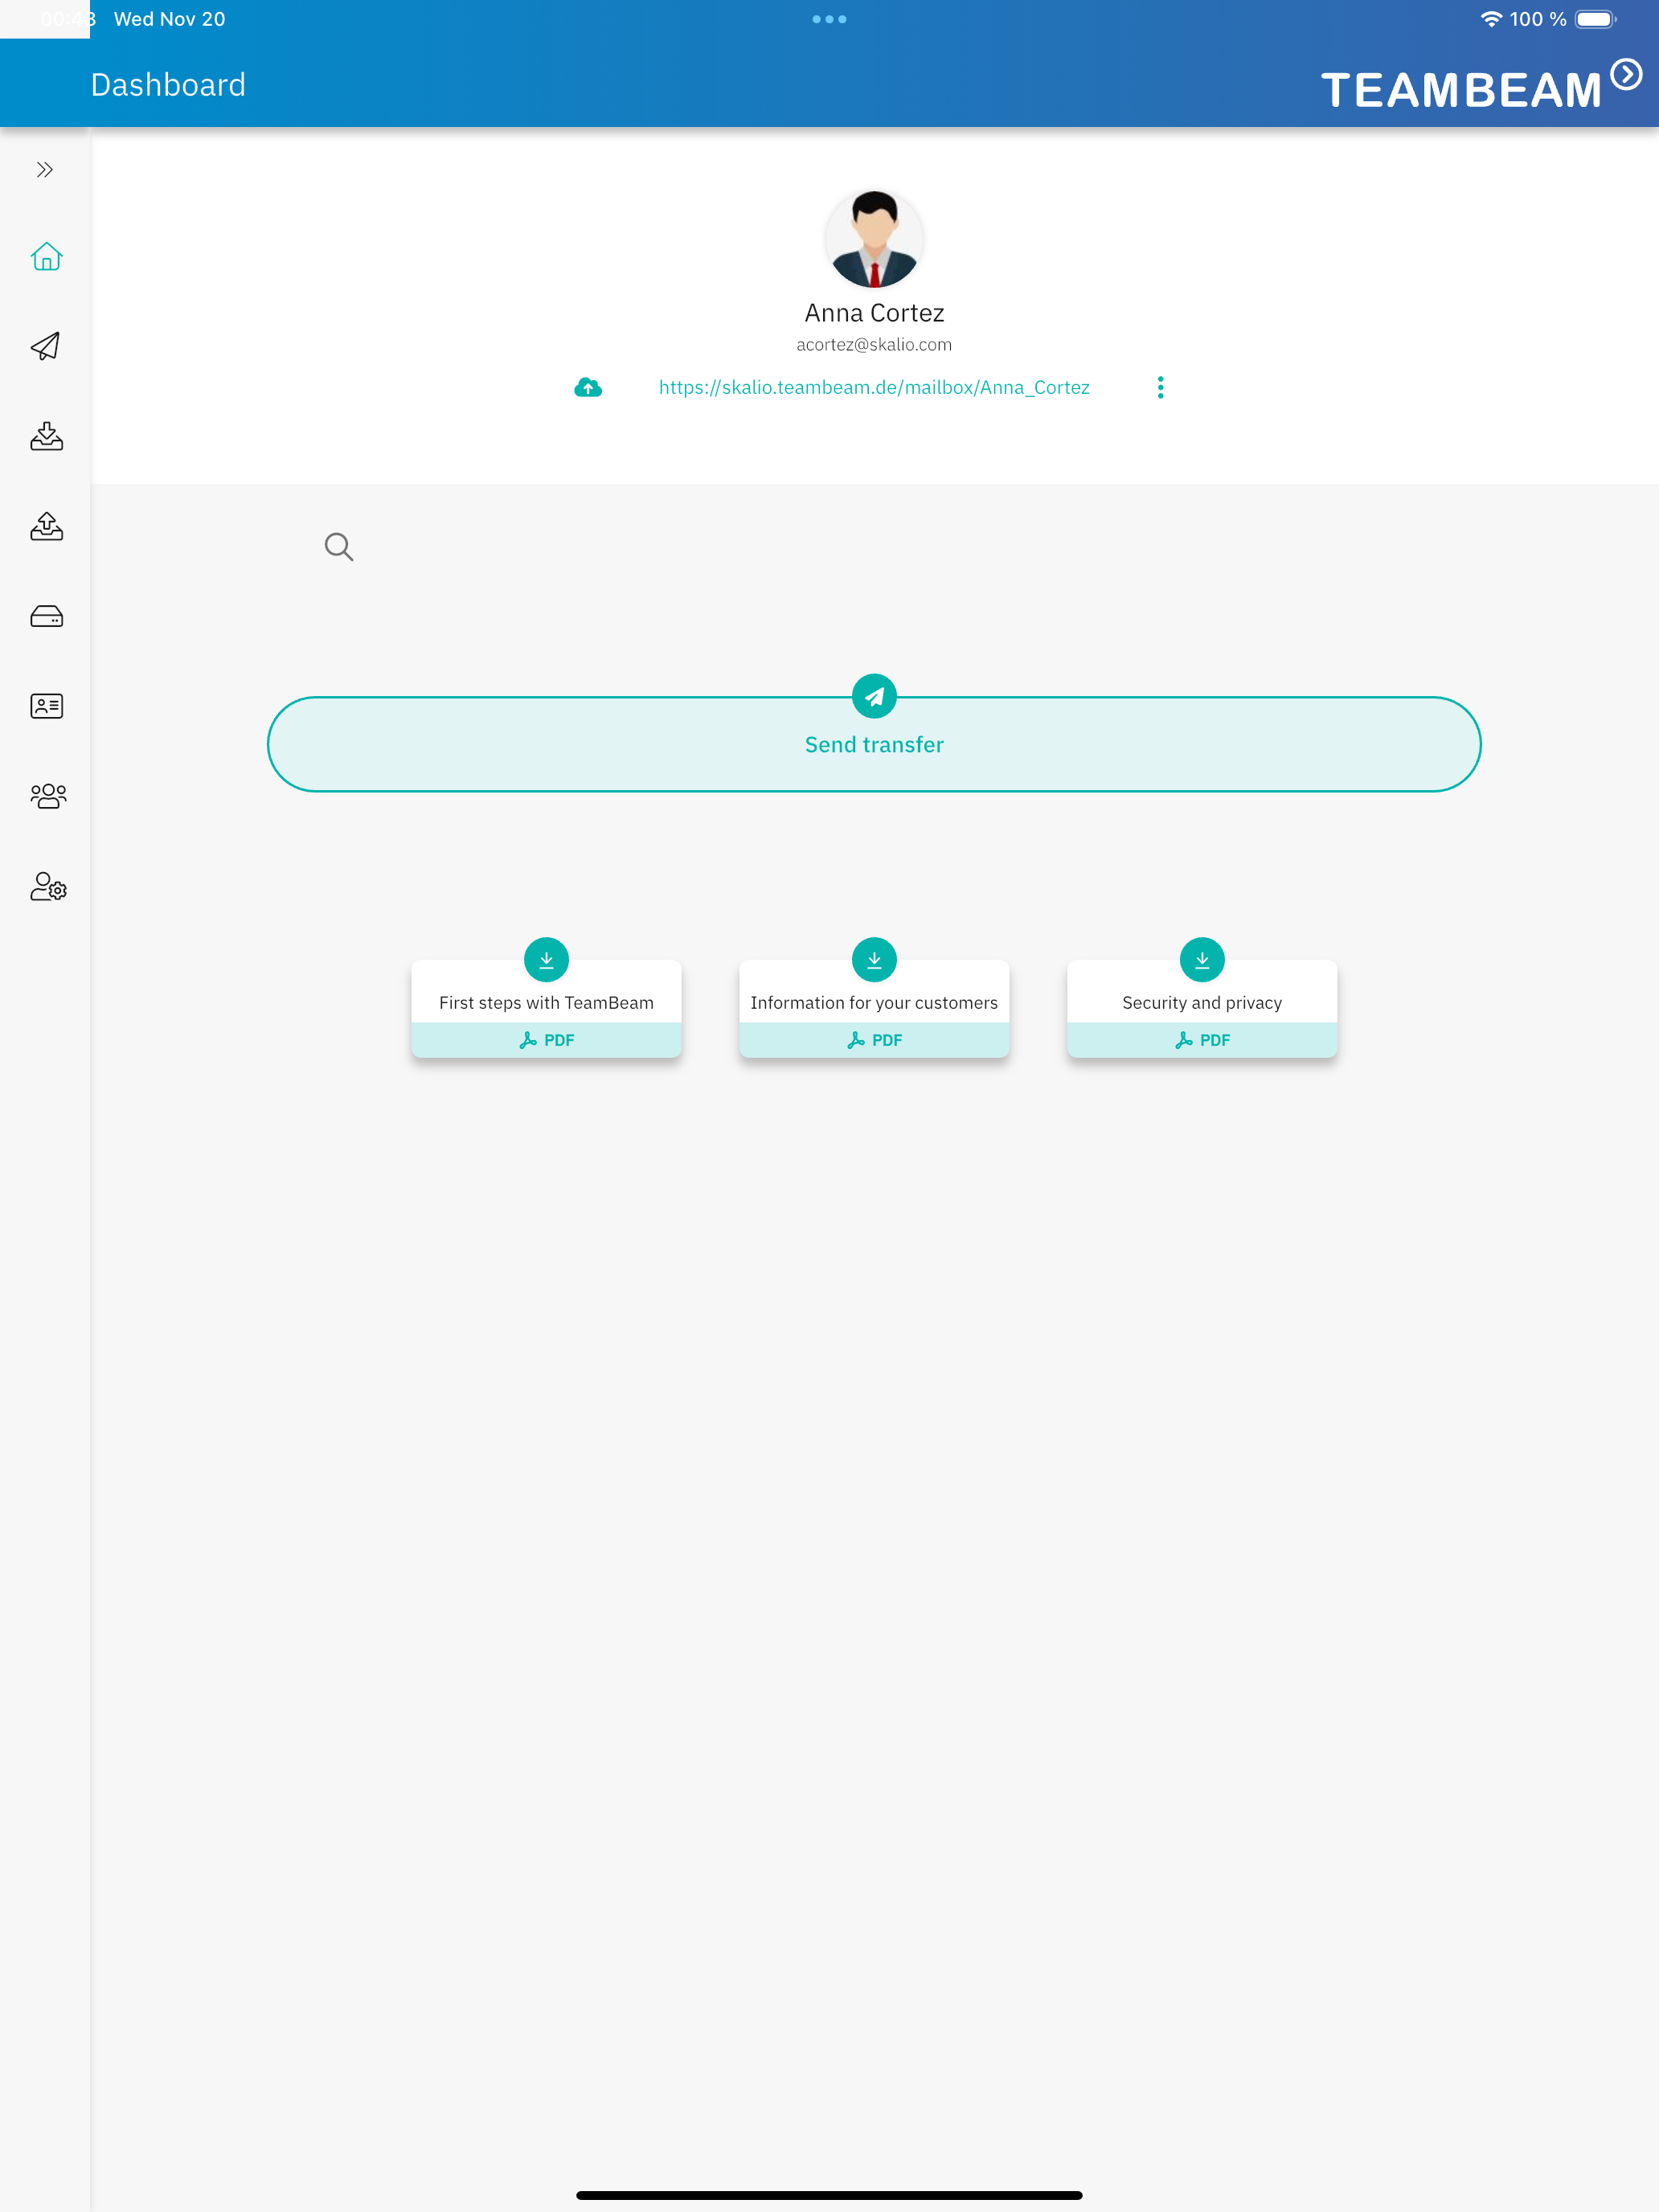
Task: Download Security and privacy document
Action: coord(1202,960)
